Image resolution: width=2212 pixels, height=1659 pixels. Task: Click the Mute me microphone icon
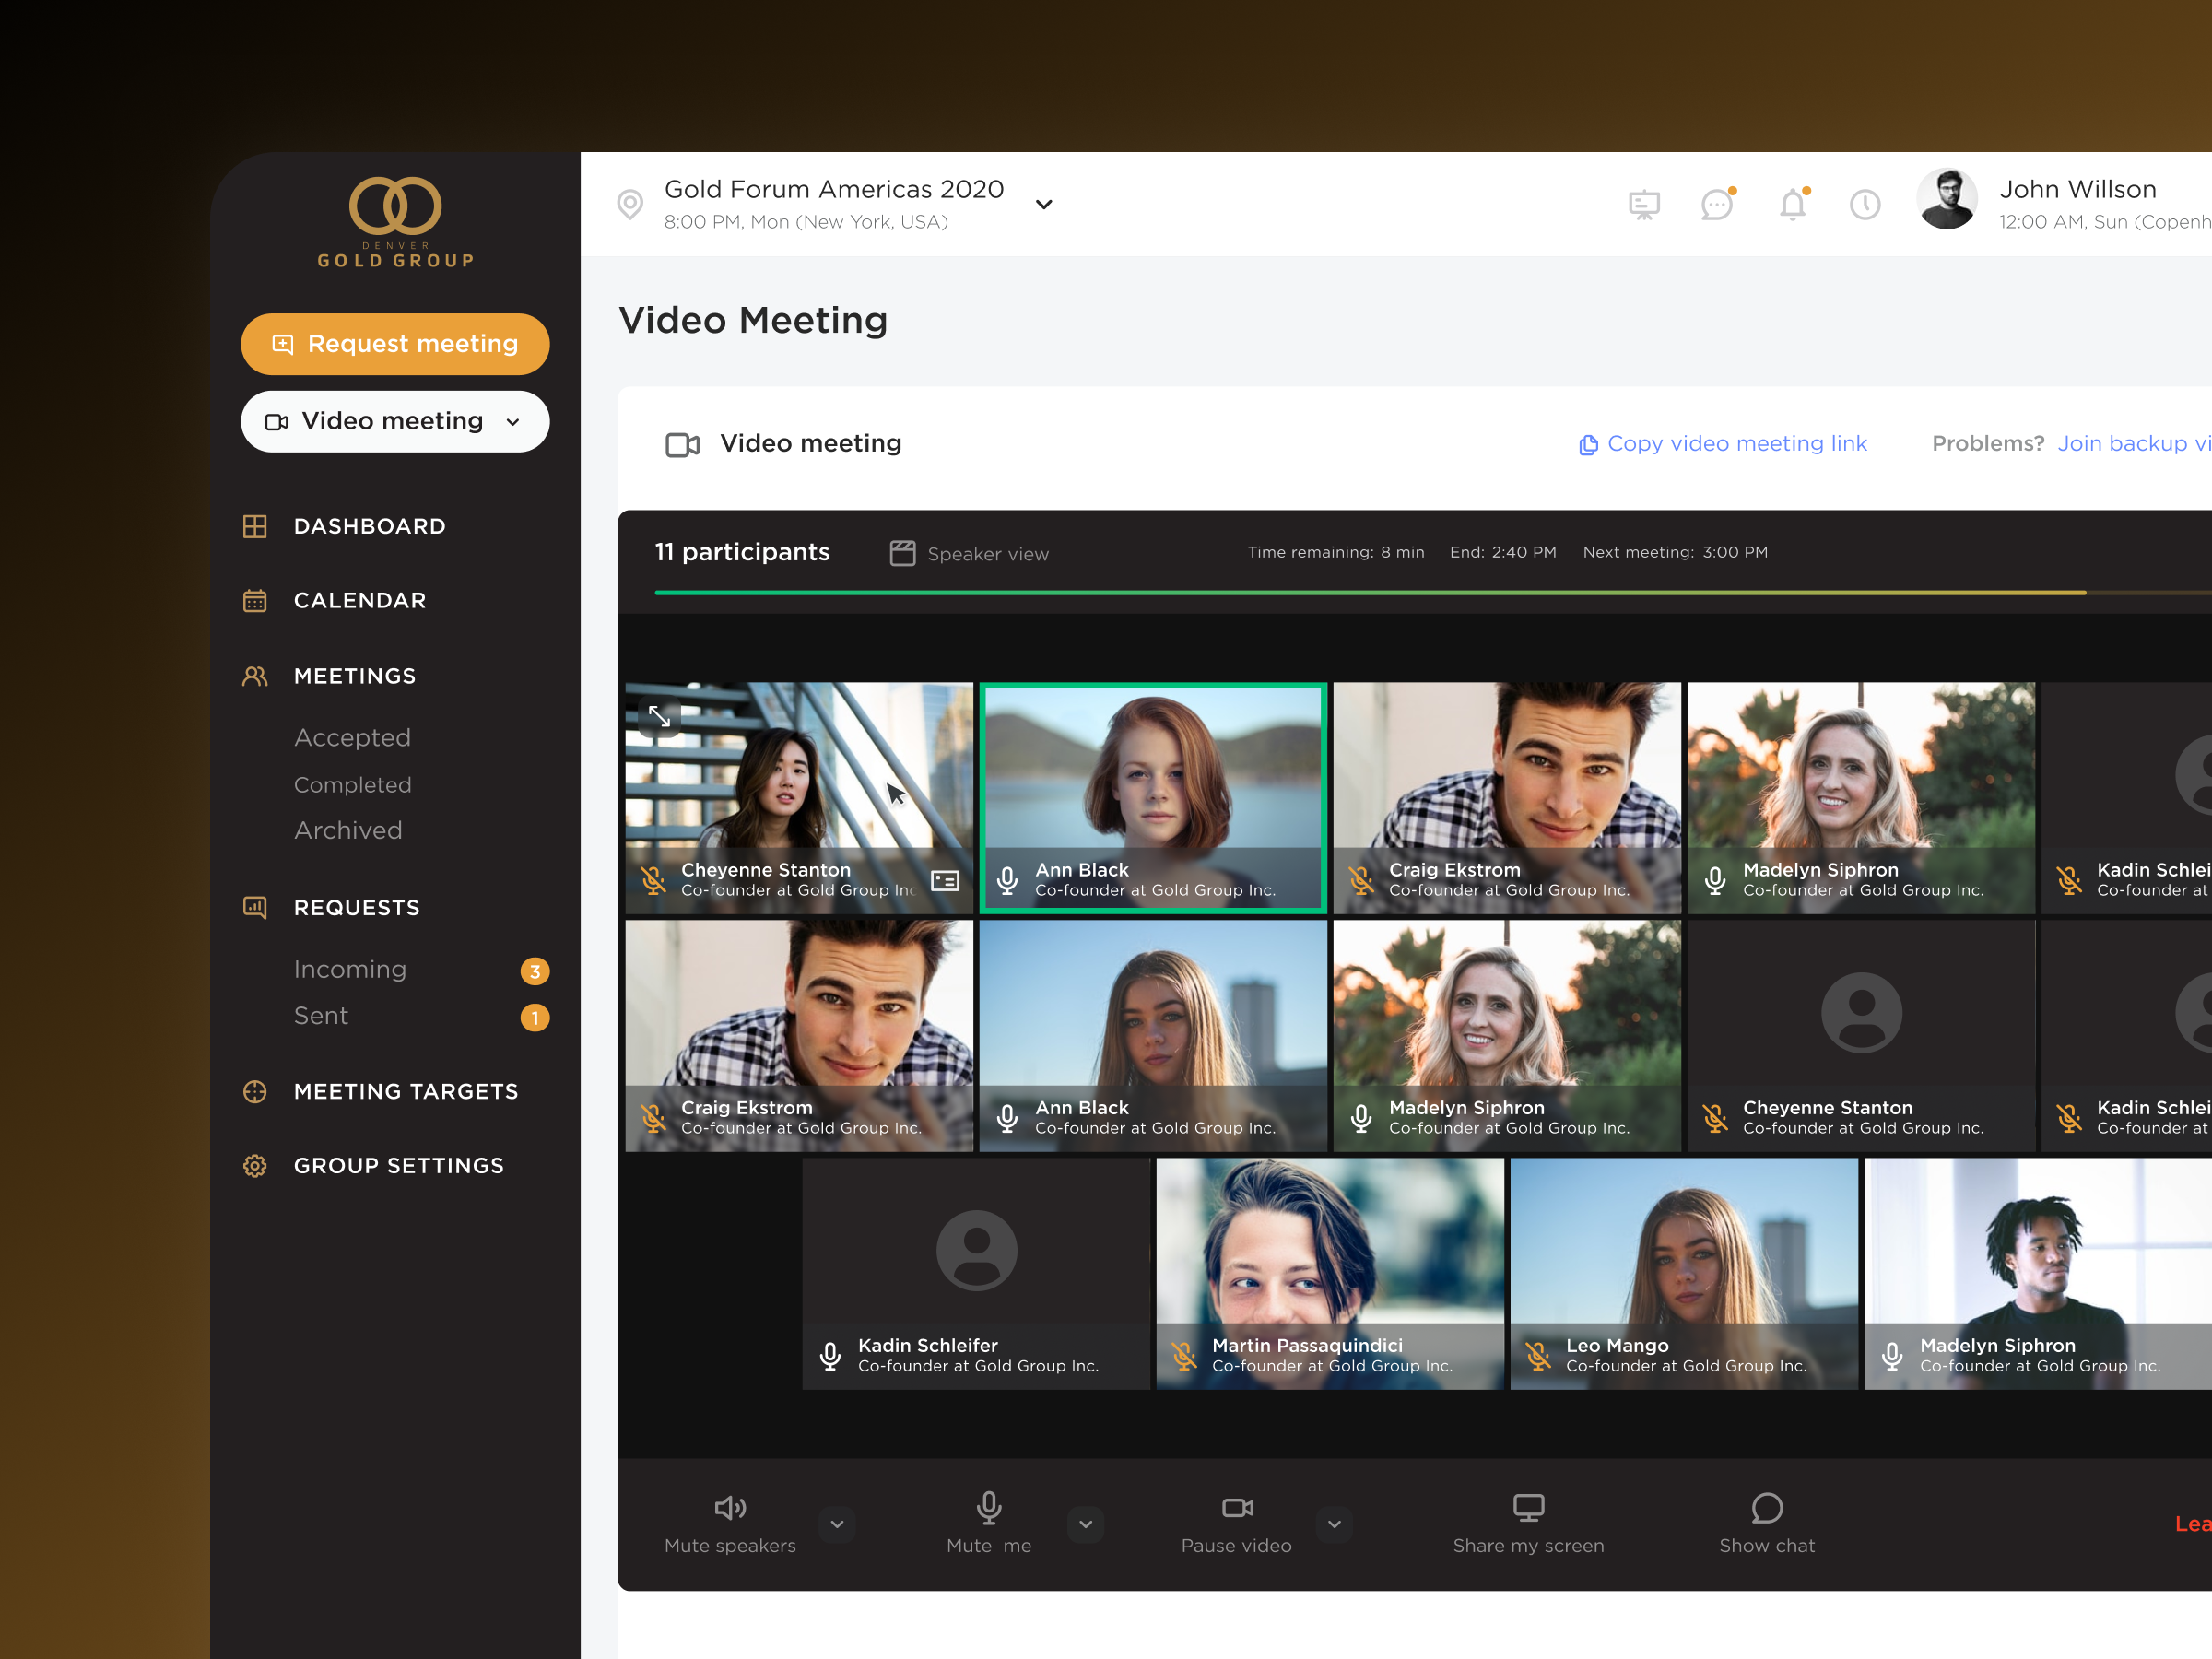[x=988, y=1508]
